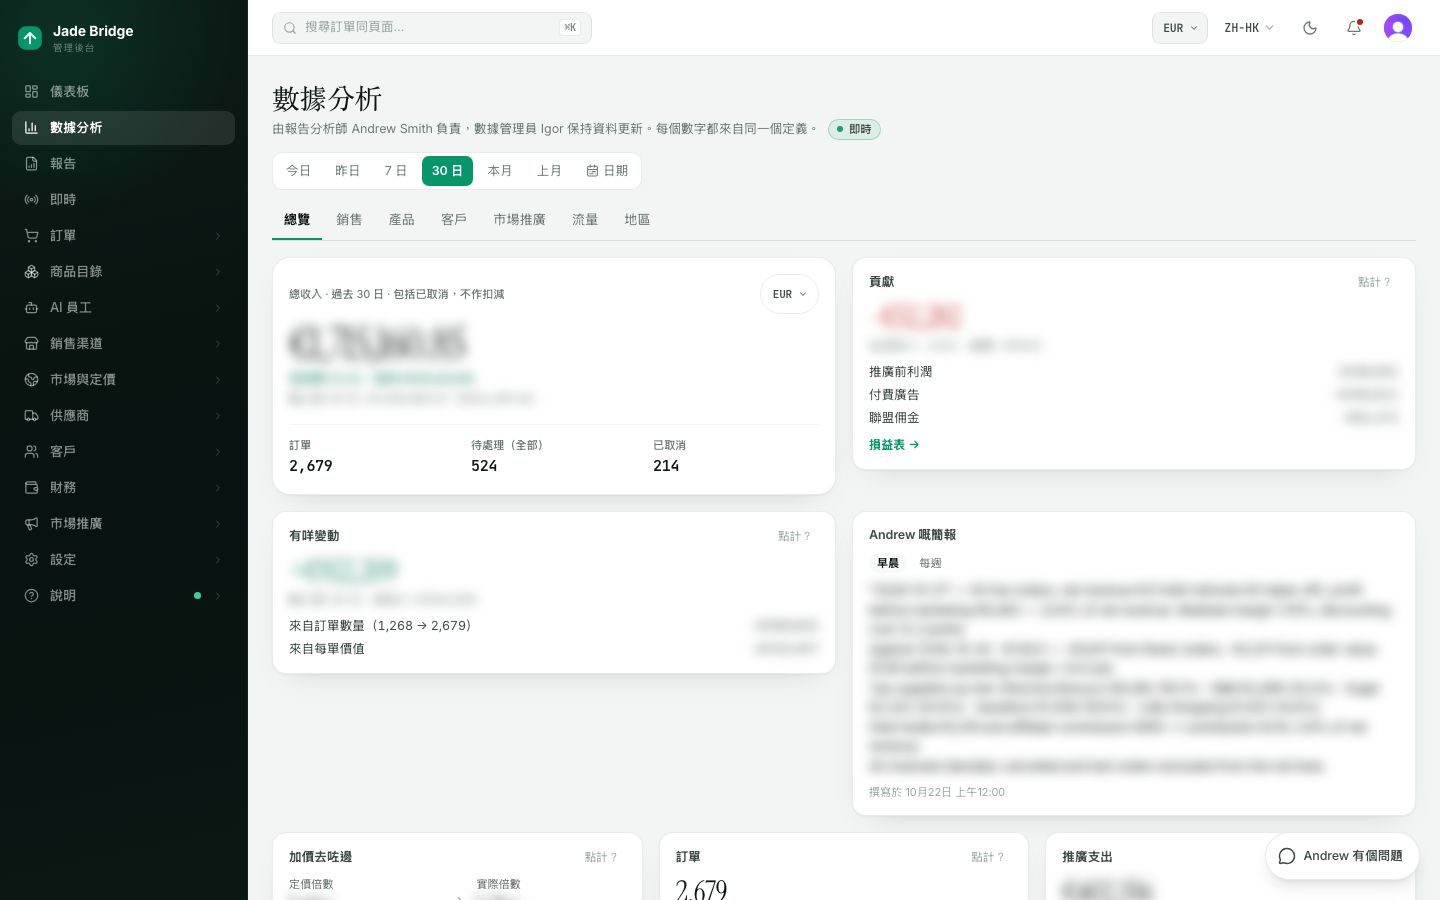The height and width of the screenshot is (900, 1440).
Task: Click the 財務 sidebar icon
Action: pyautogui.click(x=31, y=488)
